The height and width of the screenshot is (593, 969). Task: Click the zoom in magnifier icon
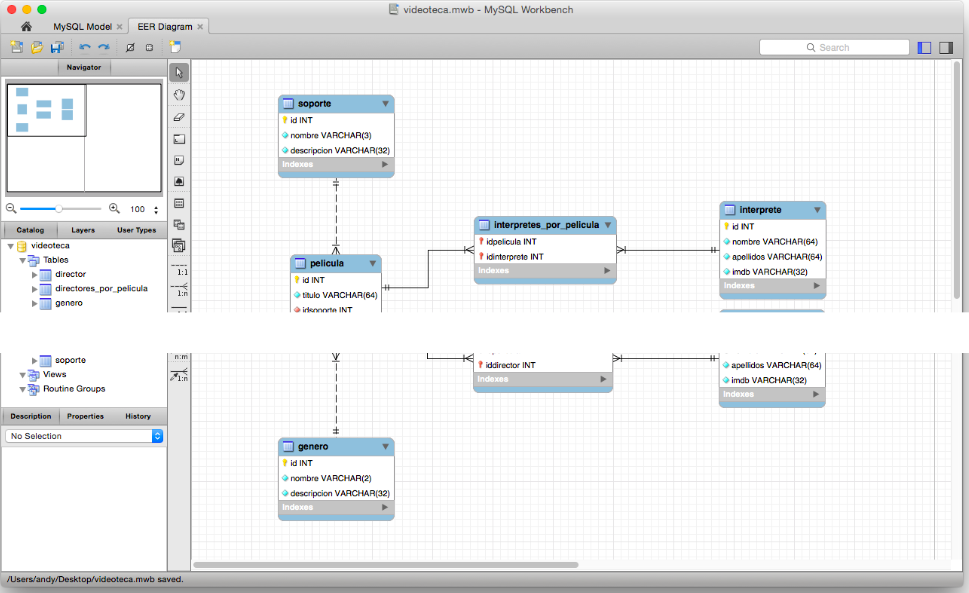click(x=114, y=209)
